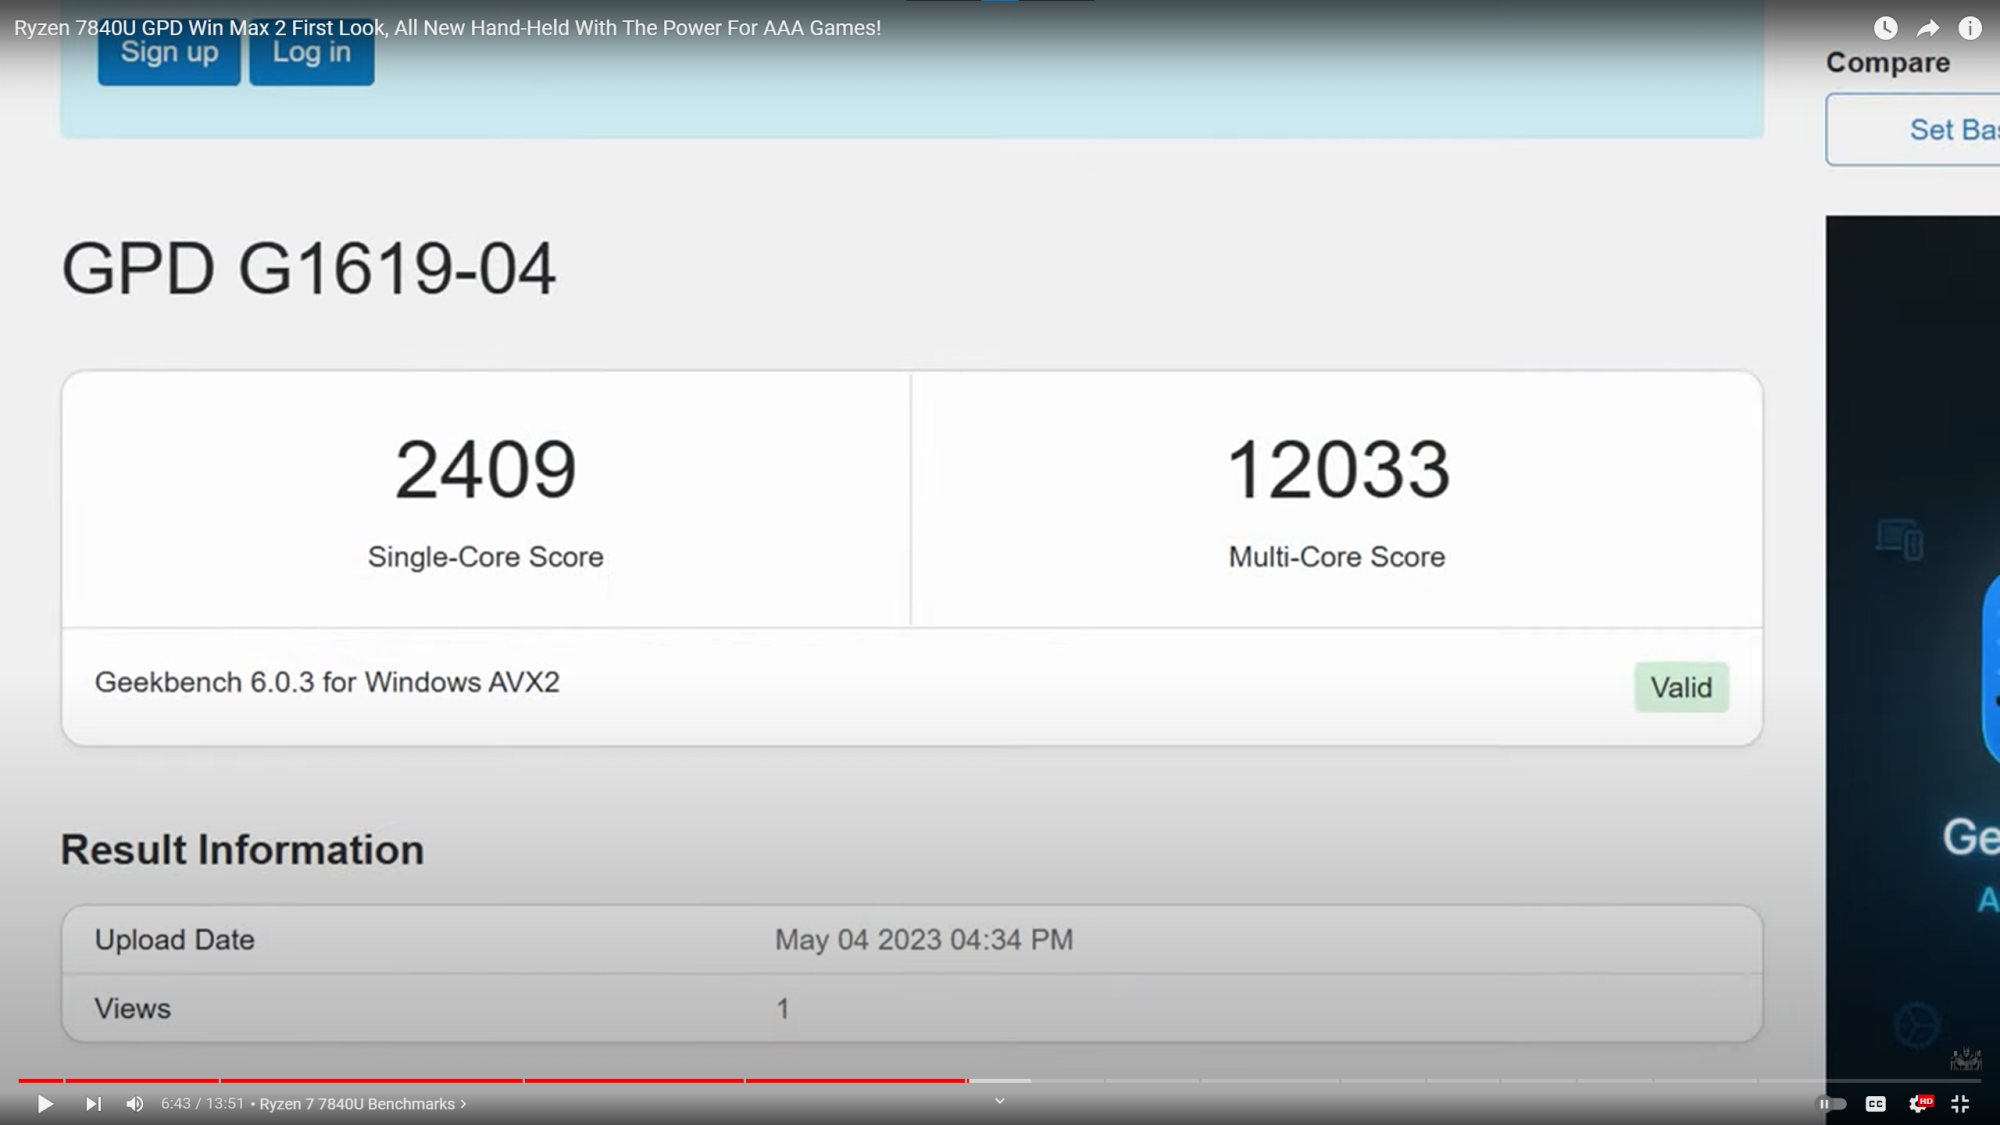Toggle the autoplay switch
The image size is (2000, 1125).
click(1831, 1104)
